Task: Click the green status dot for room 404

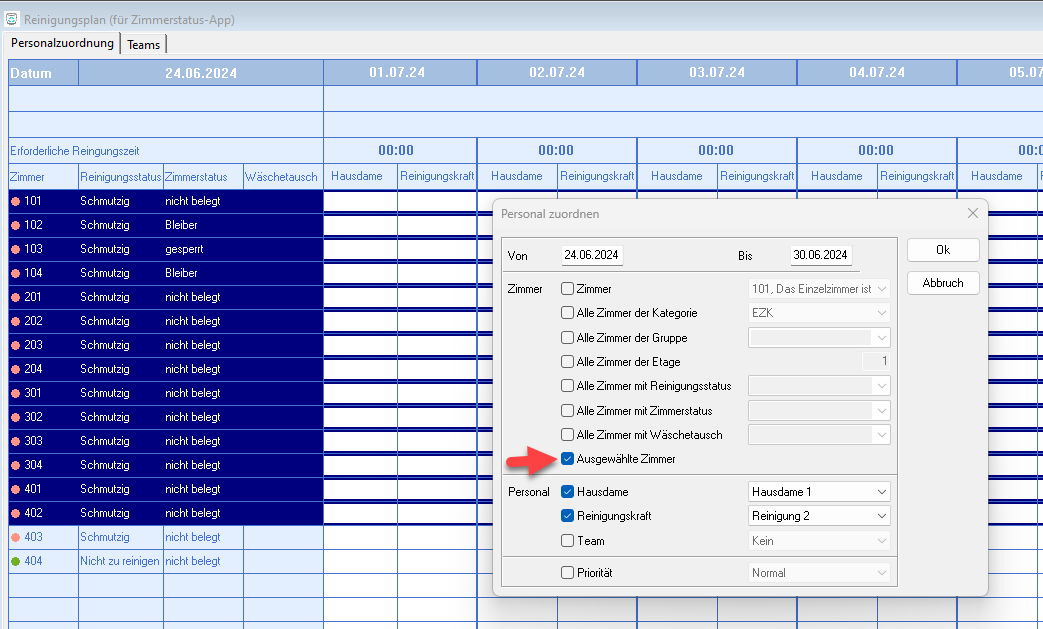Action: click(x=16, y=561)
